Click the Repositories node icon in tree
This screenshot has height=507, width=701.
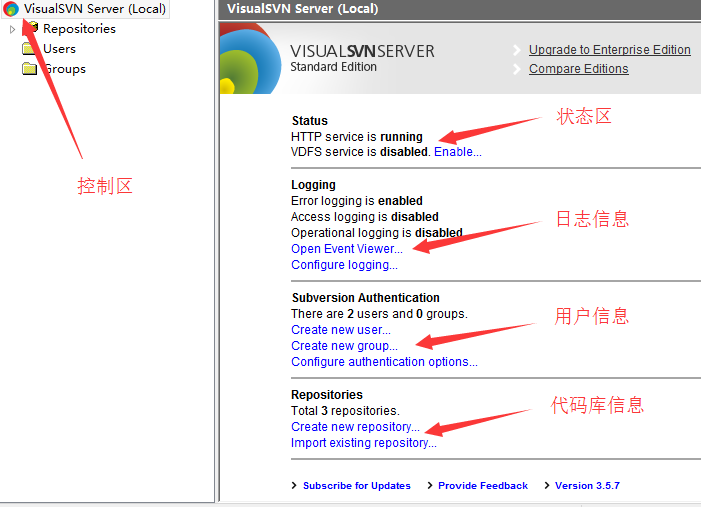click(x=30, y=28)
